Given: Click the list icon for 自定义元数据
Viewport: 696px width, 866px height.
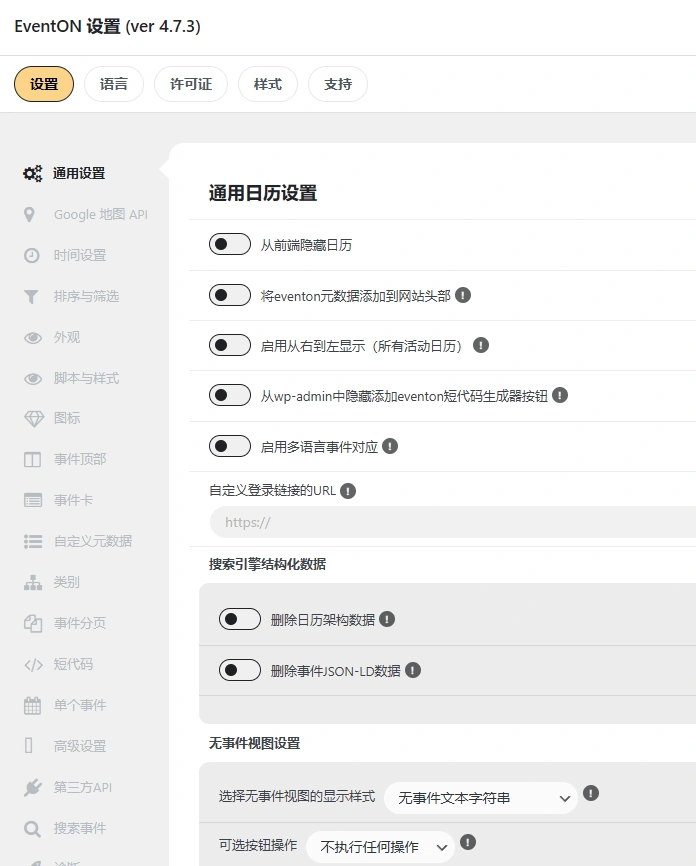Looking at the screenshot, I should coord(33,541).
